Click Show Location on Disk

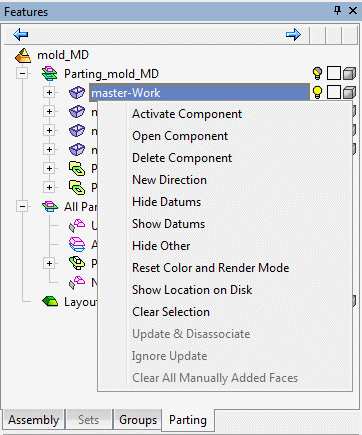192,290
